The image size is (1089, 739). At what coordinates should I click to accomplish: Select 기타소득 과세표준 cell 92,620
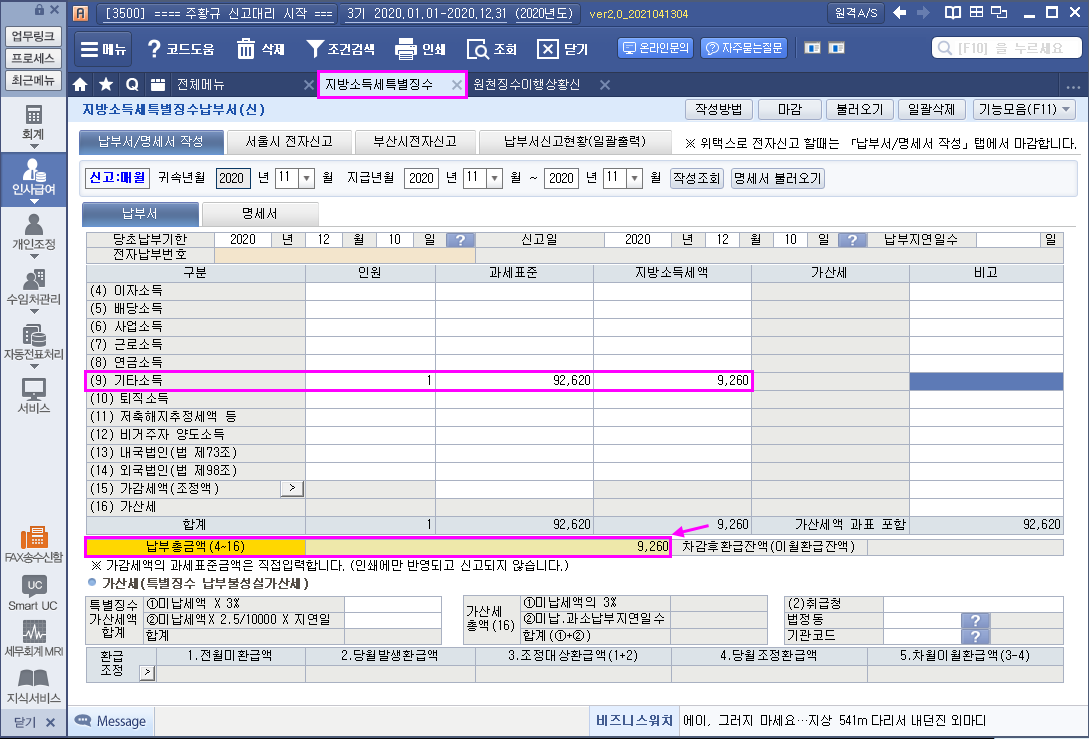tap(515, 381)
